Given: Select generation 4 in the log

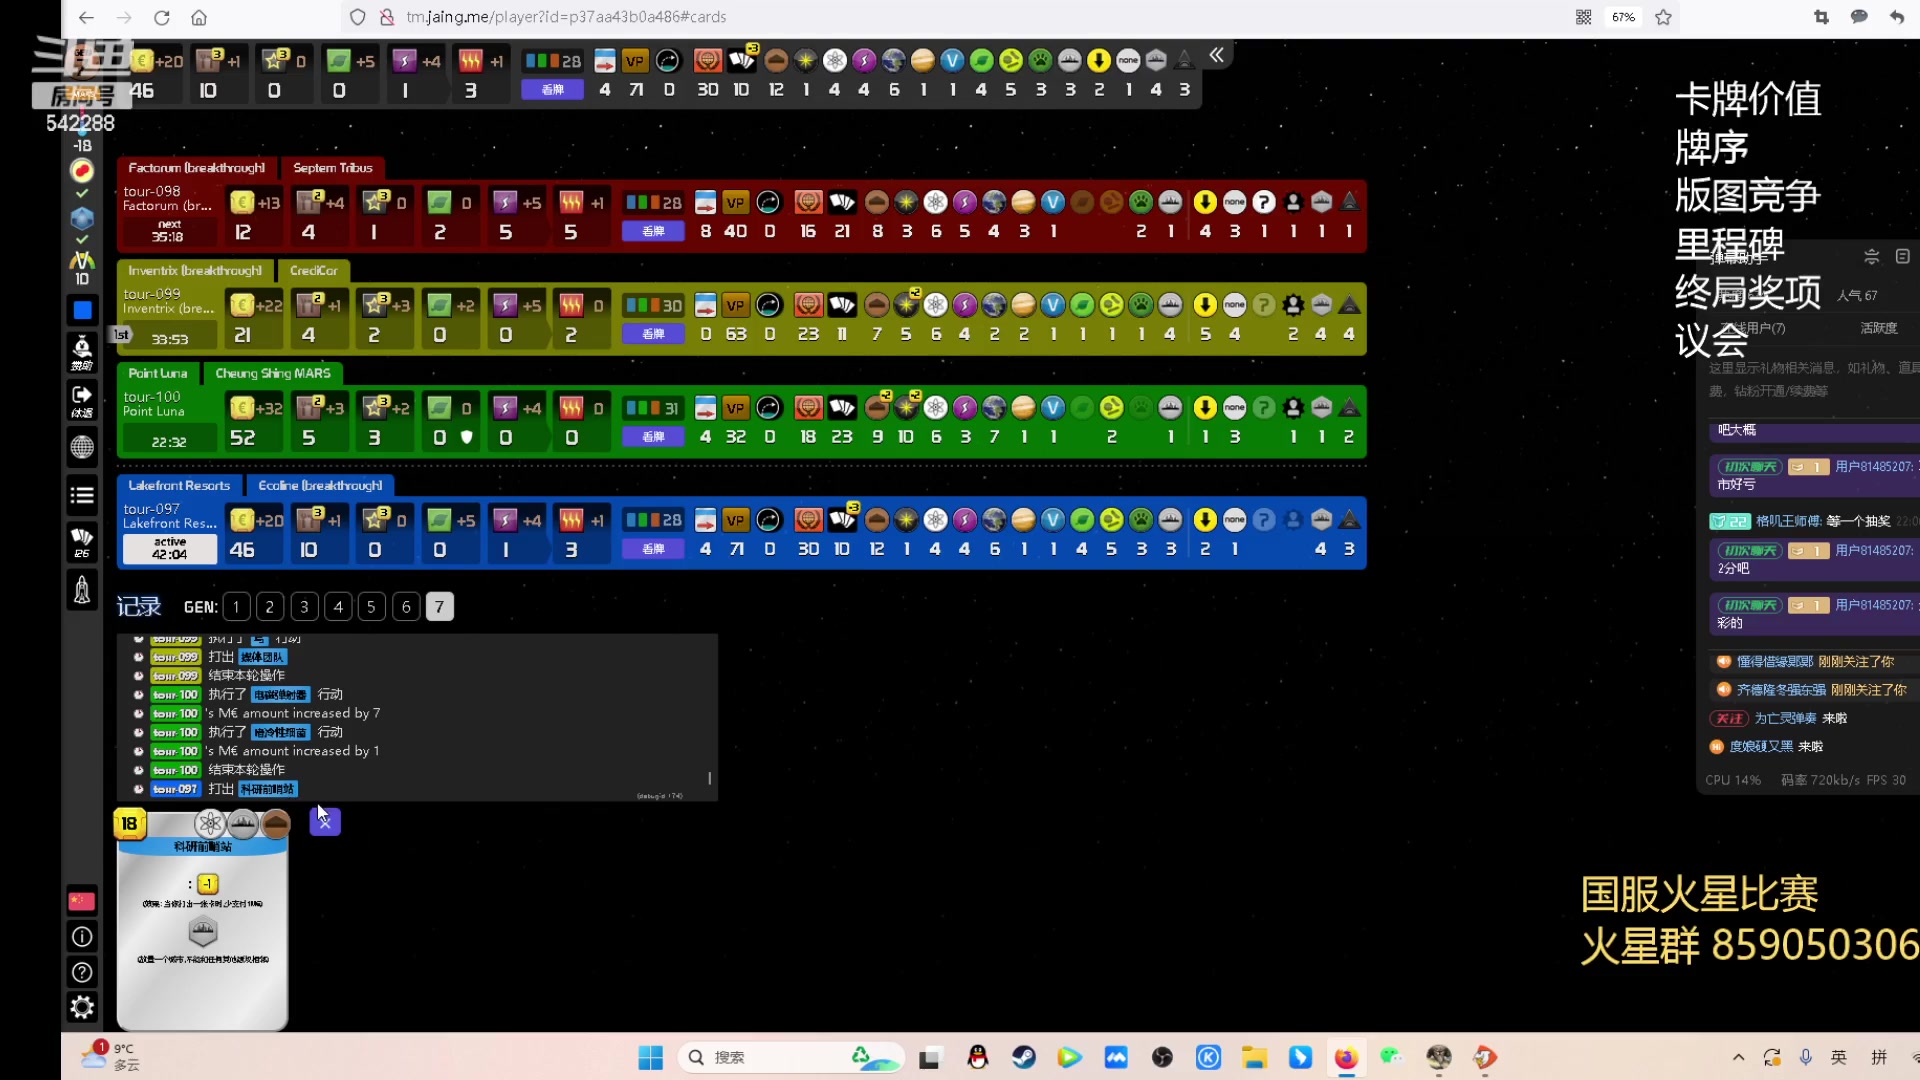Looking at the screenshot, I should 338,607.
